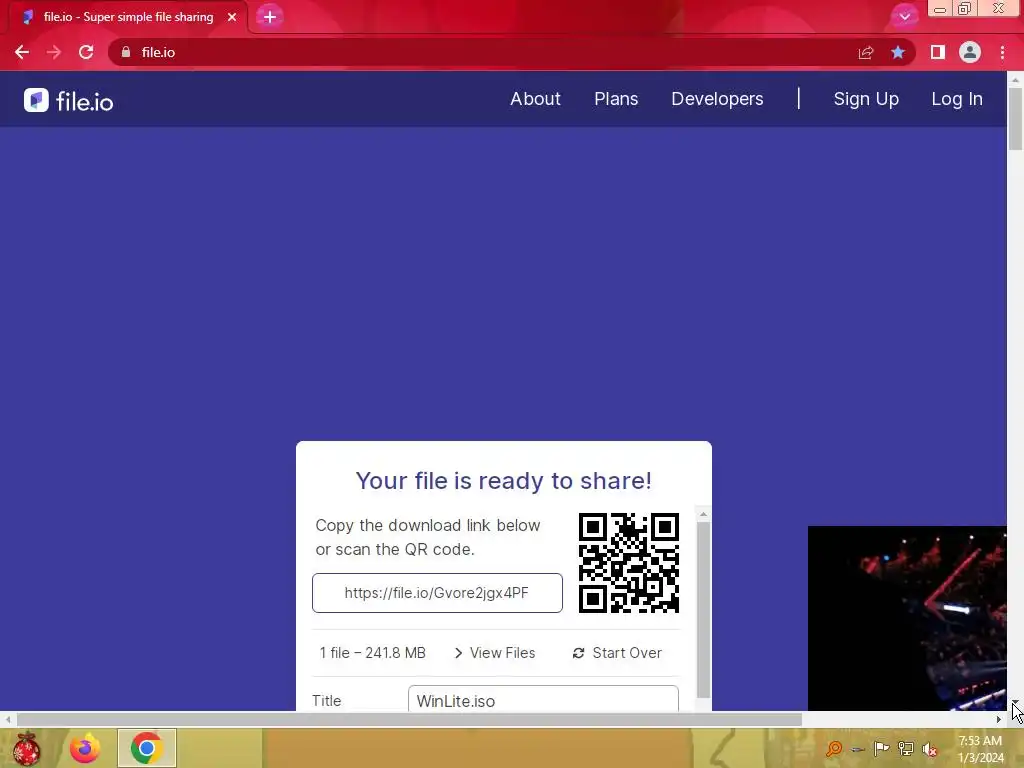Click the horizontal scrollbar left arrow

pyautogui.click(x=8, y=720)
